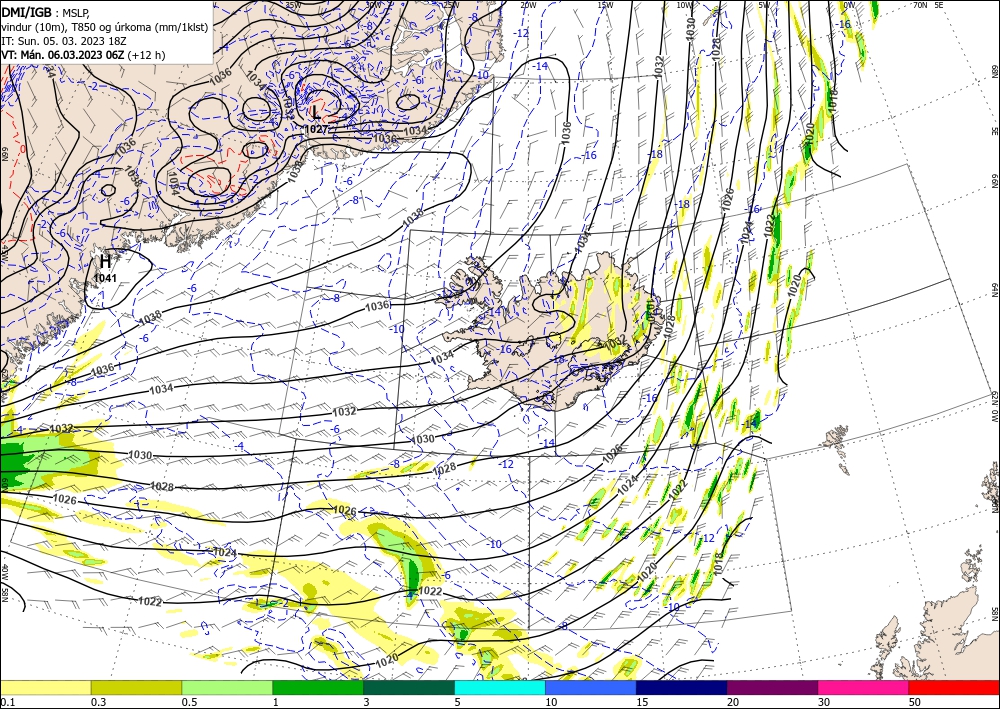Click the yellow 0.1–0.3 legend swatch
This screenshot has height=709, width=1000.
[45, 687]
